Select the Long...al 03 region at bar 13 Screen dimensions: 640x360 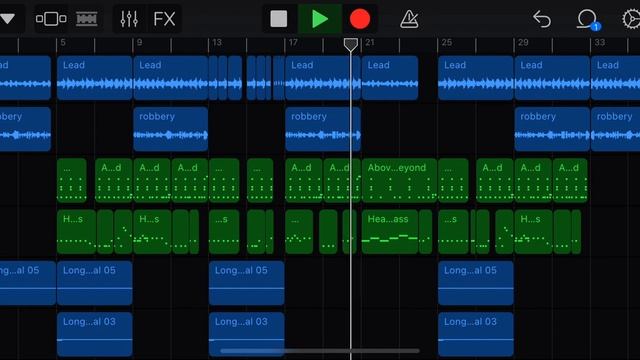pos(247,334)
